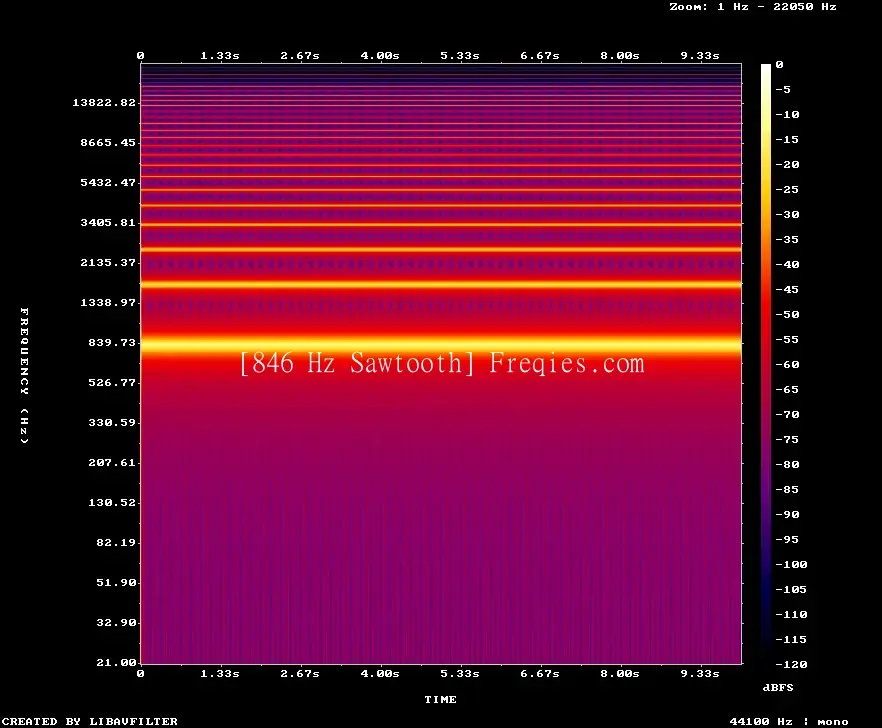Click the -60 value on the dBFS scale
The image size is (882, 728).
coord(787,365)
